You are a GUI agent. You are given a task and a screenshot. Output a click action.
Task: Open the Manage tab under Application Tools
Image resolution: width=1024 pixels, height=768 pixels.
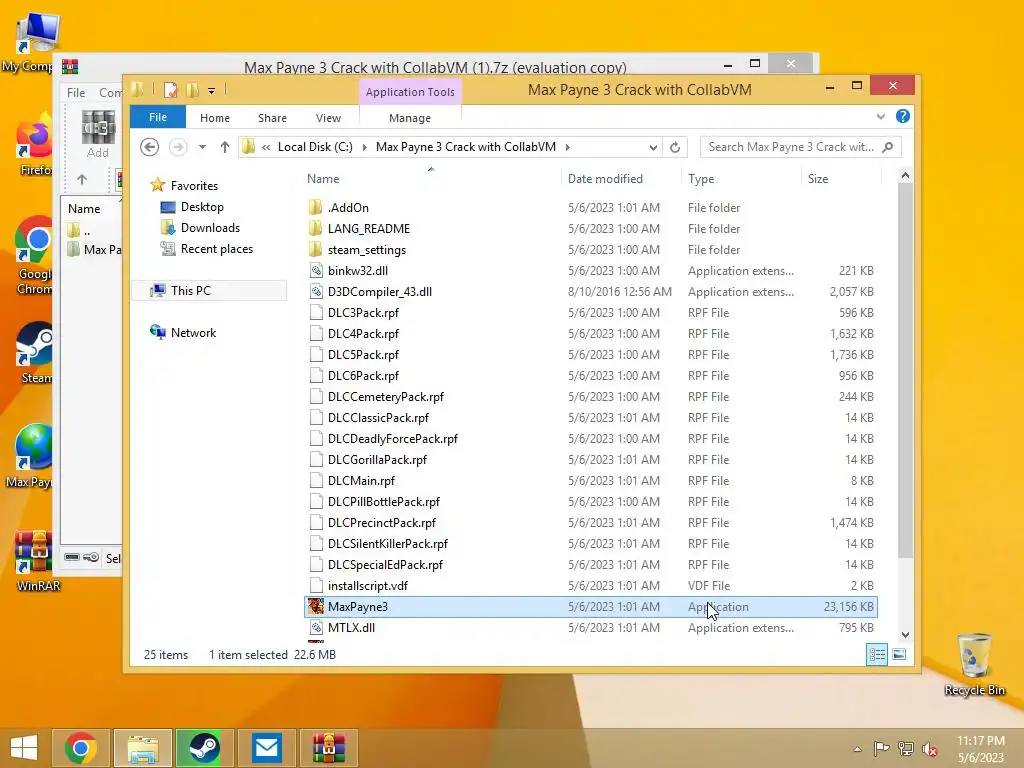[409, 118]
